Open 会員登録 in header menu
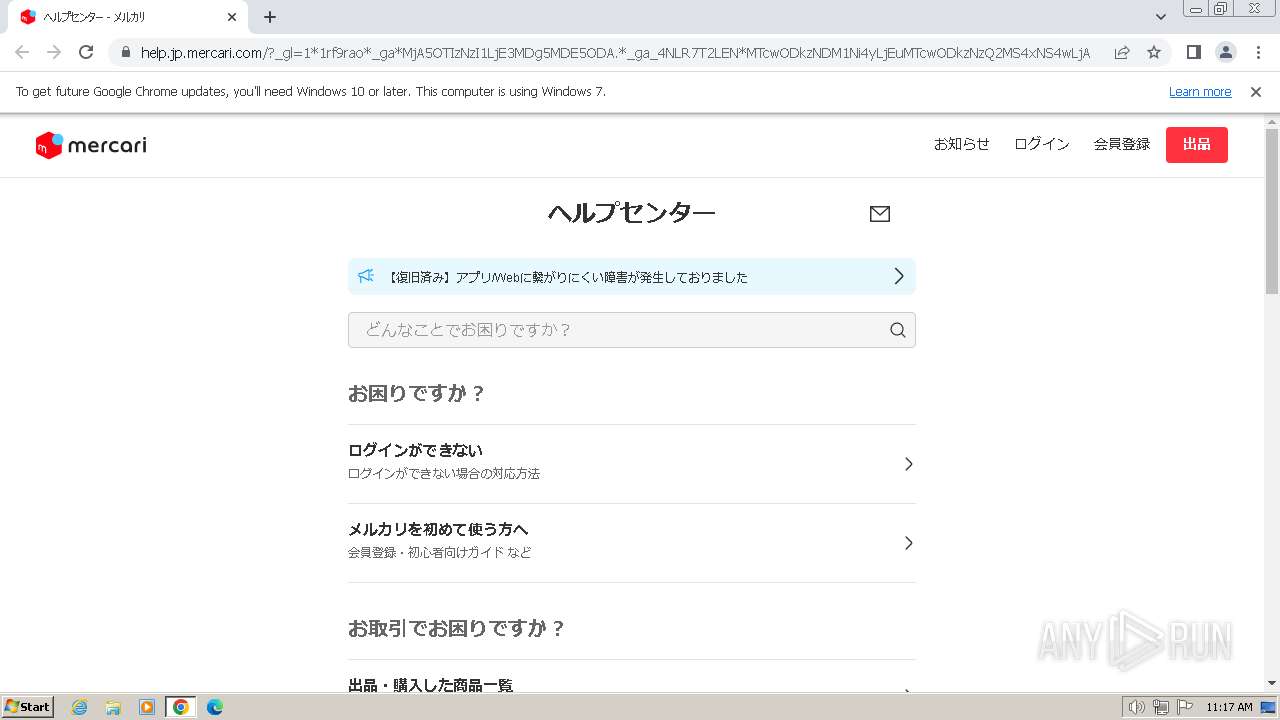1280x720 pixels. (x=1122, y=144)
